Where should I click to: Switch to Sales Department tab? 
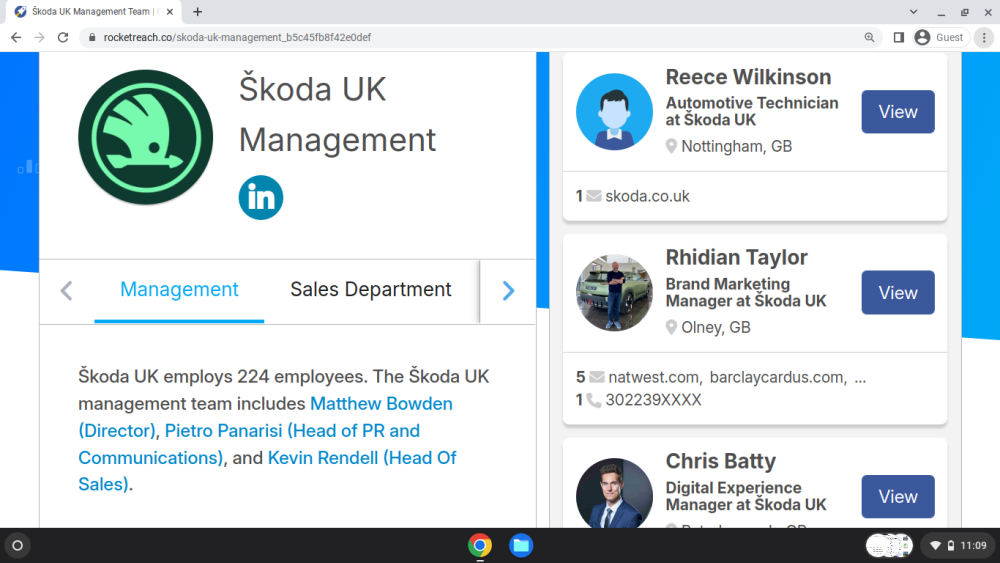tap(371, 289)
